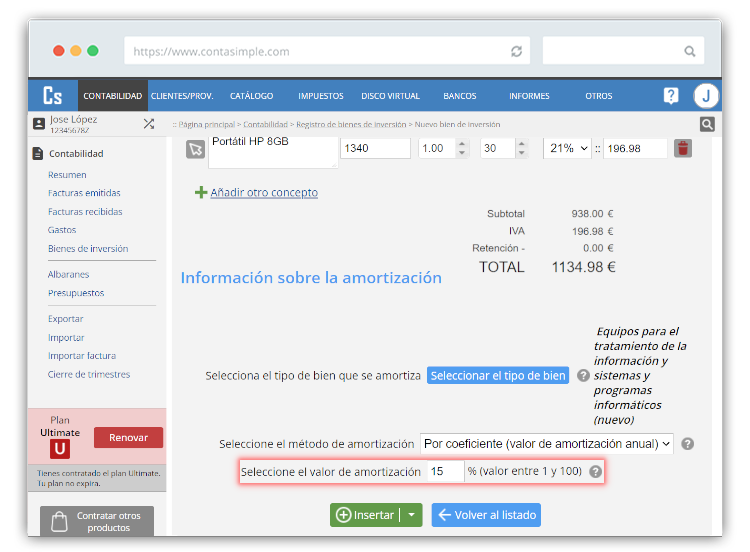750x552 pixels.
Task: Open the CATÁLOGO menu
Action: 251,96
